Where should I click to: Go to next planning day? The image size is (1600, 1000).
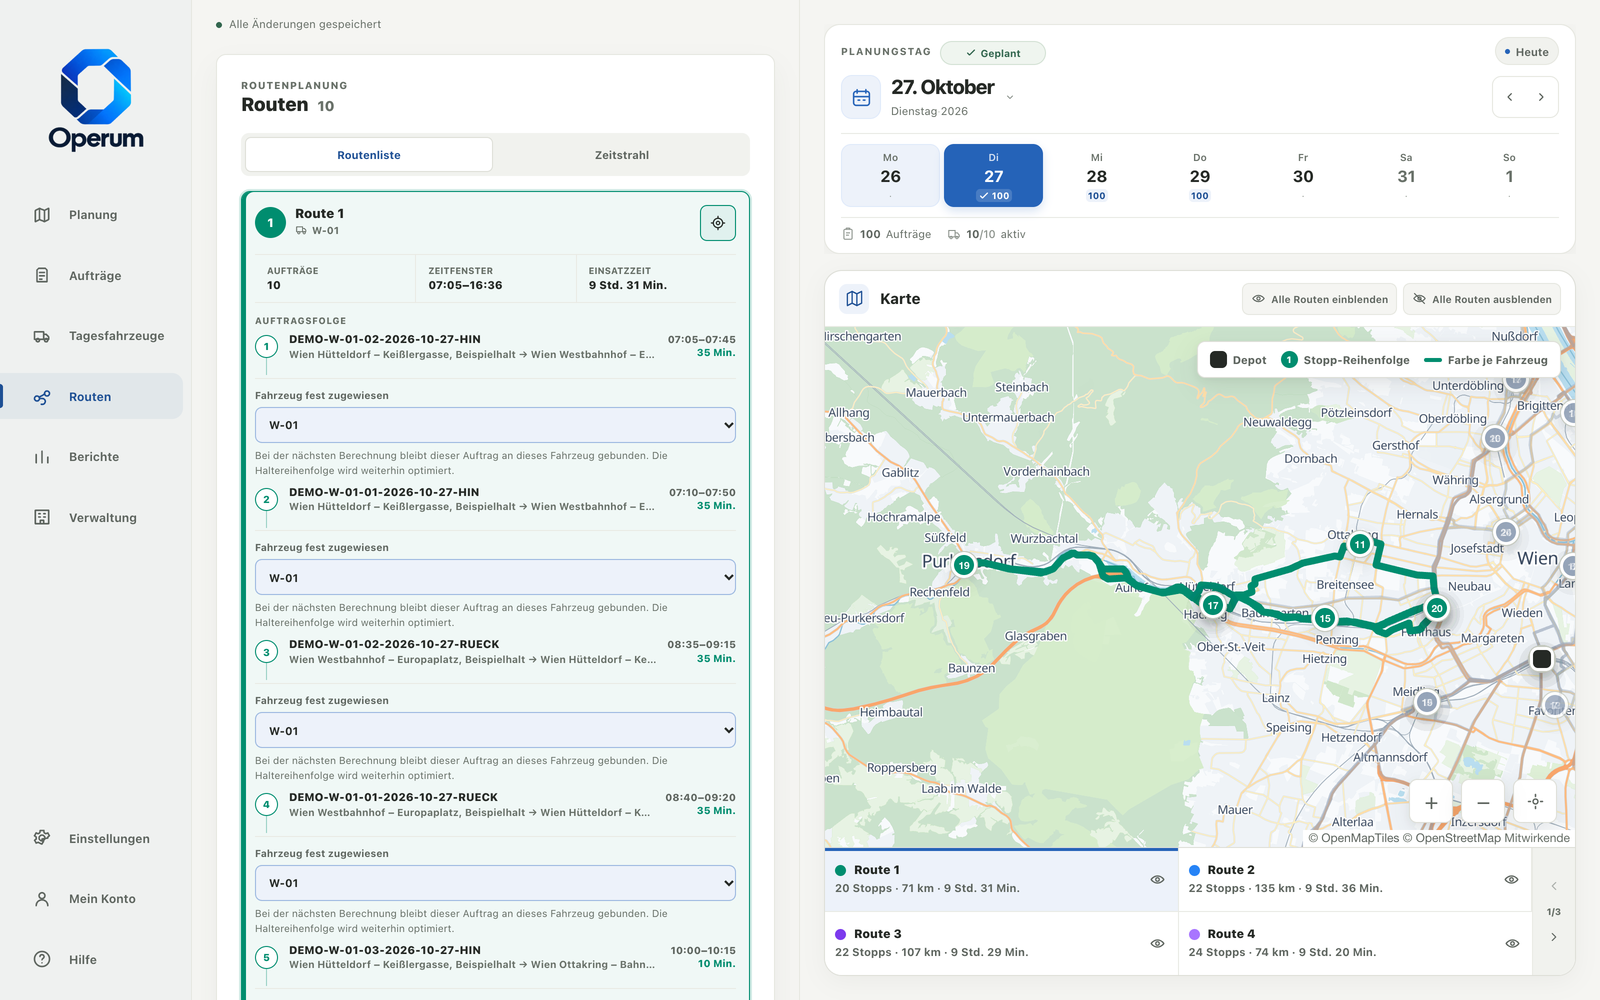click(x=1542, y=97)
